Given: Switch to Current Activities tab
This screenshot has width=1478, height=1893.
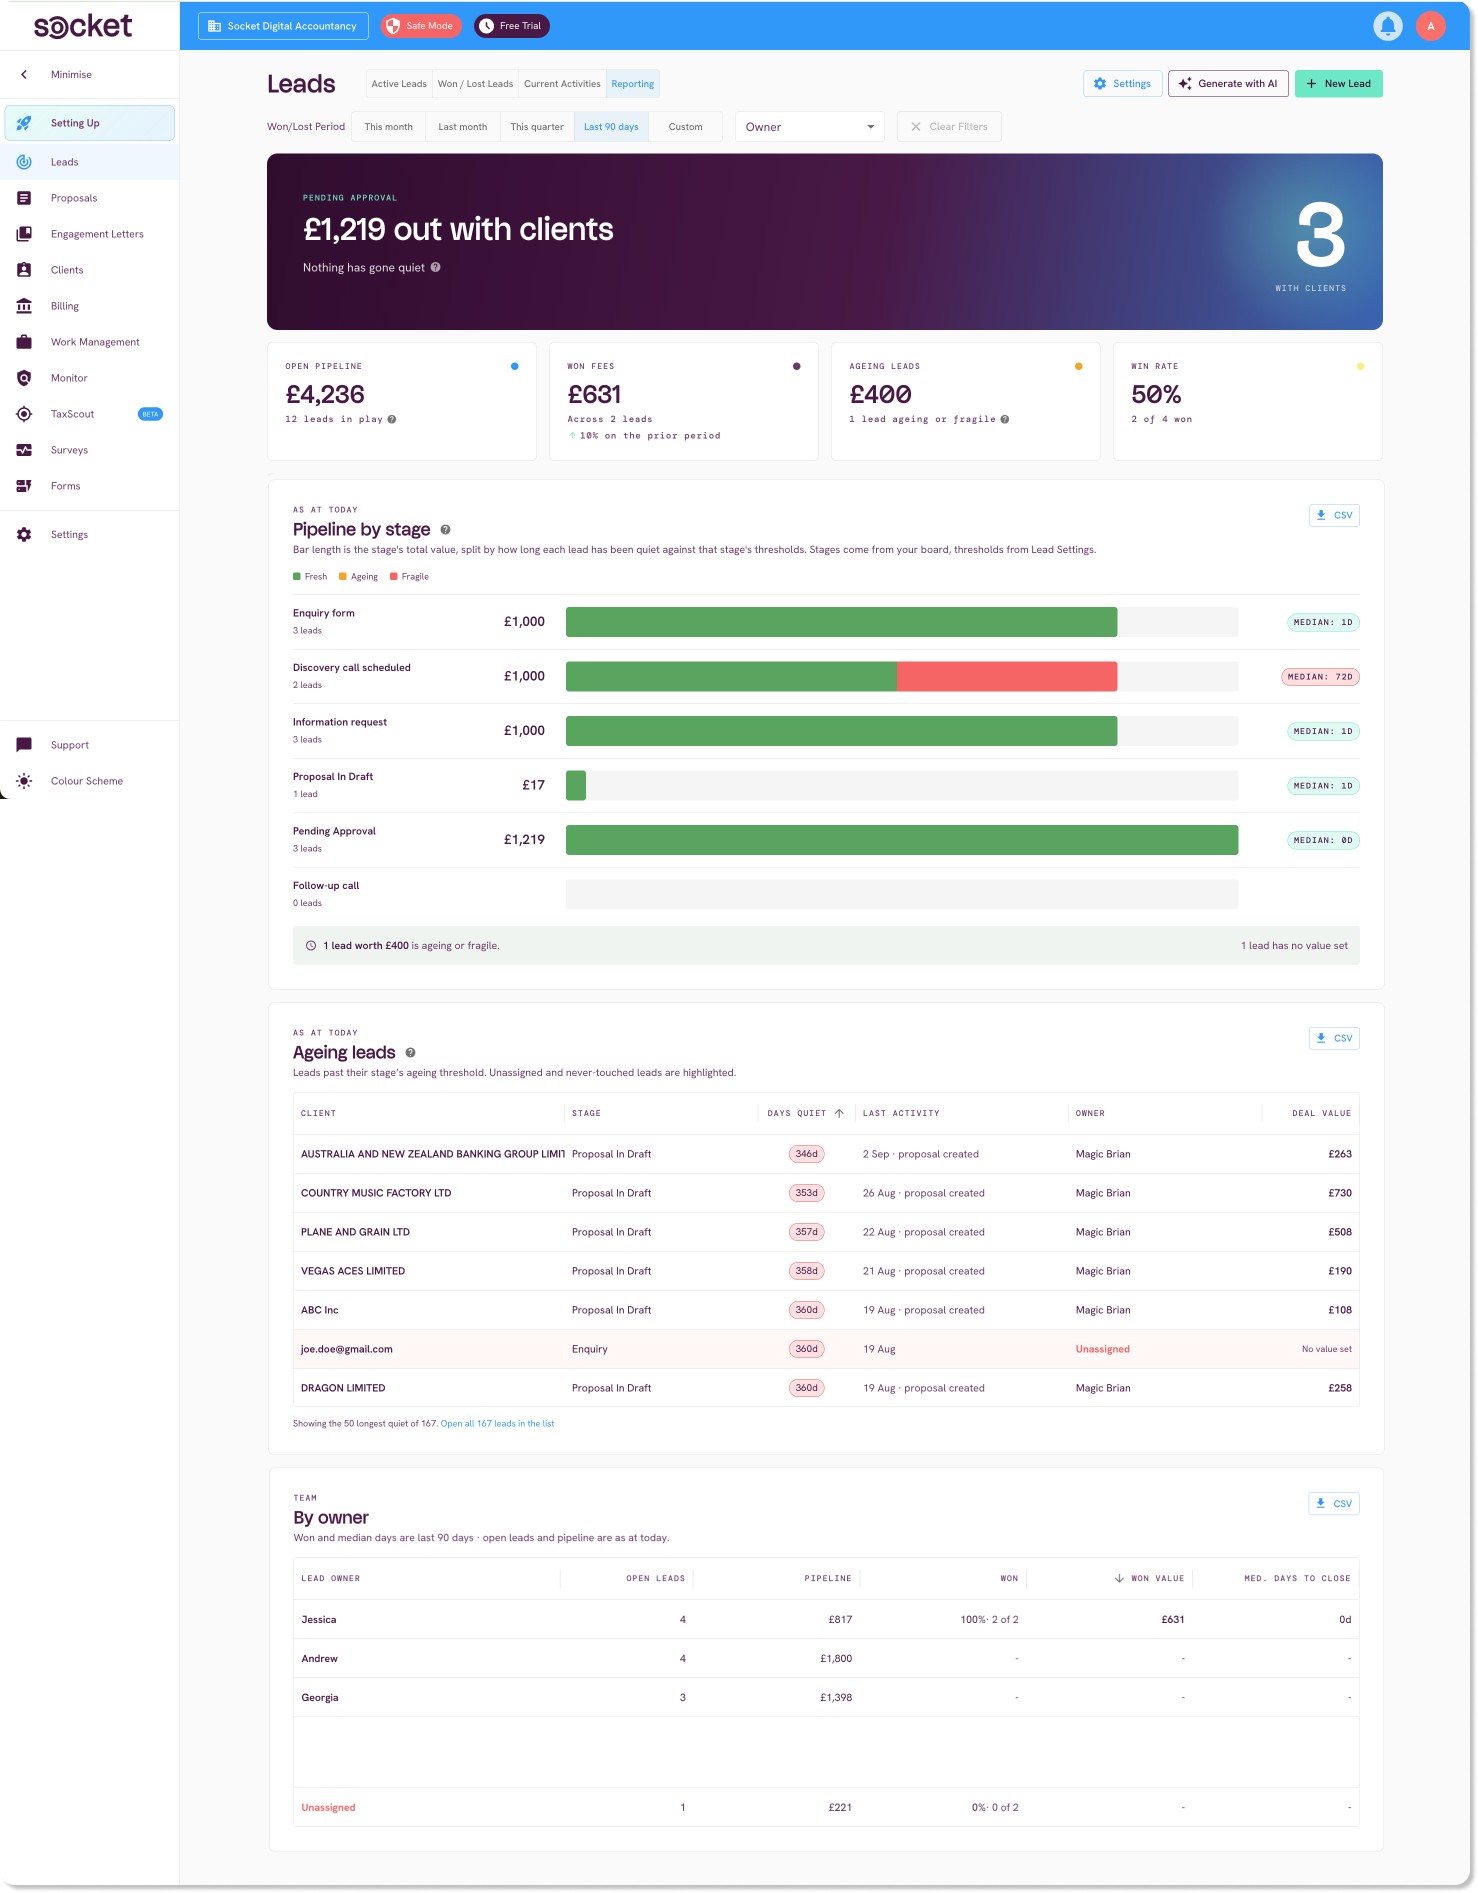Looking at the screenshot, I should click(562, 84).
